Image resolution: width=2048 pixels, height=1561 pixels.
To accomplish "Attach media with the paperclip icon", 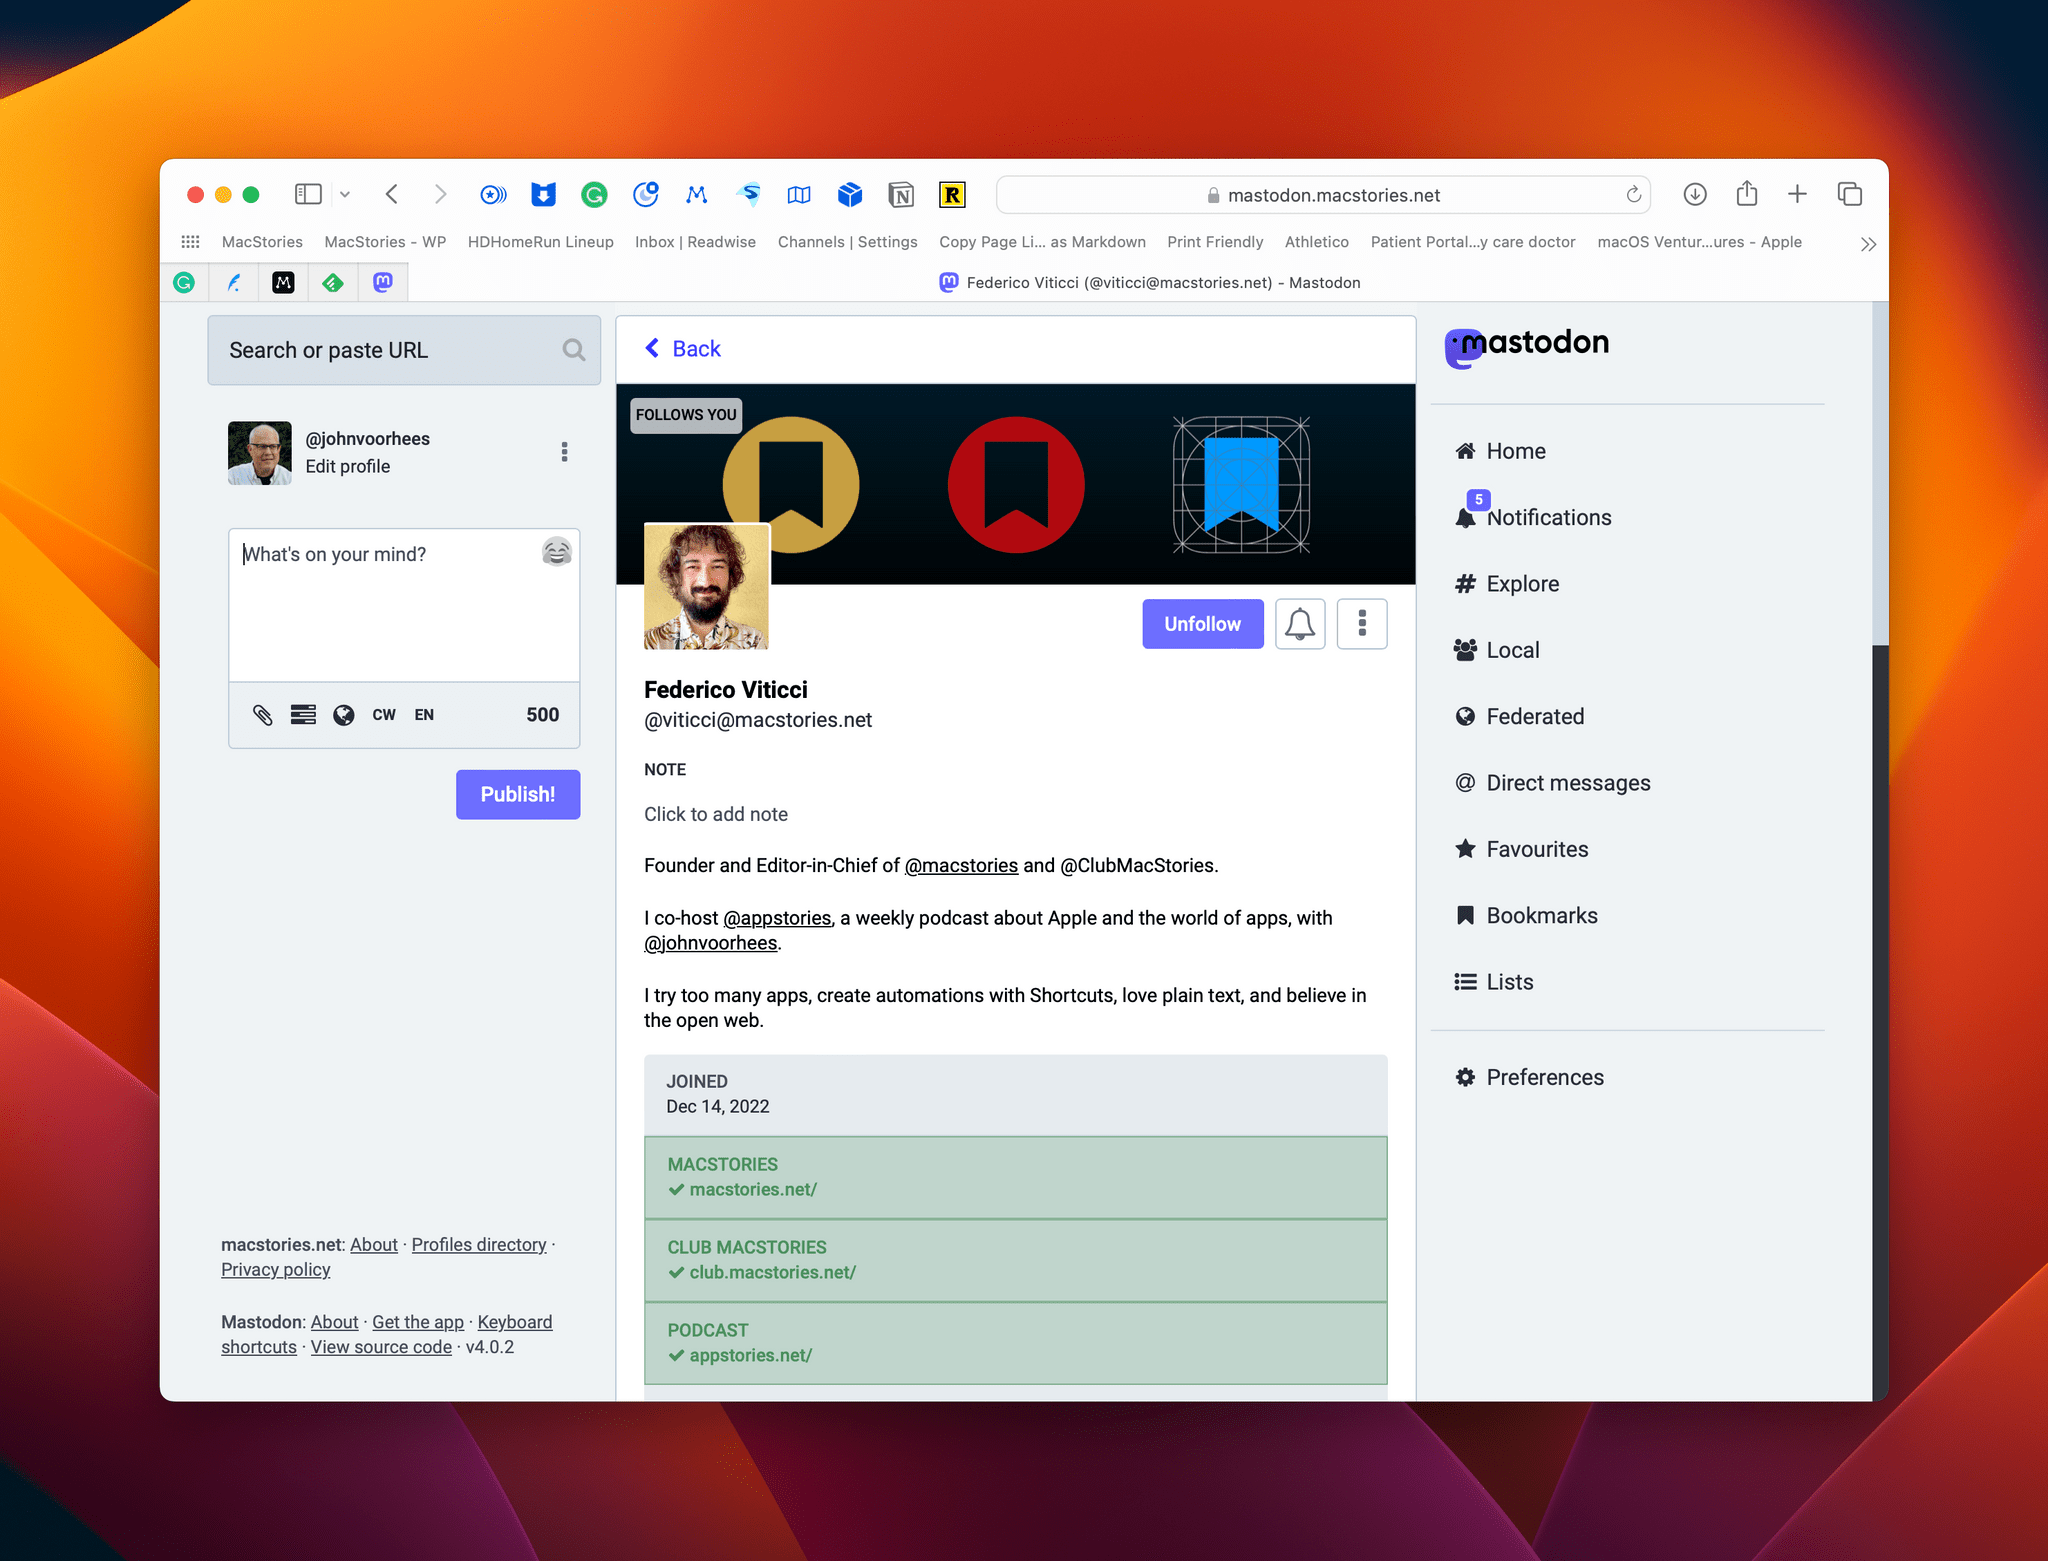I will click(262, 714).
